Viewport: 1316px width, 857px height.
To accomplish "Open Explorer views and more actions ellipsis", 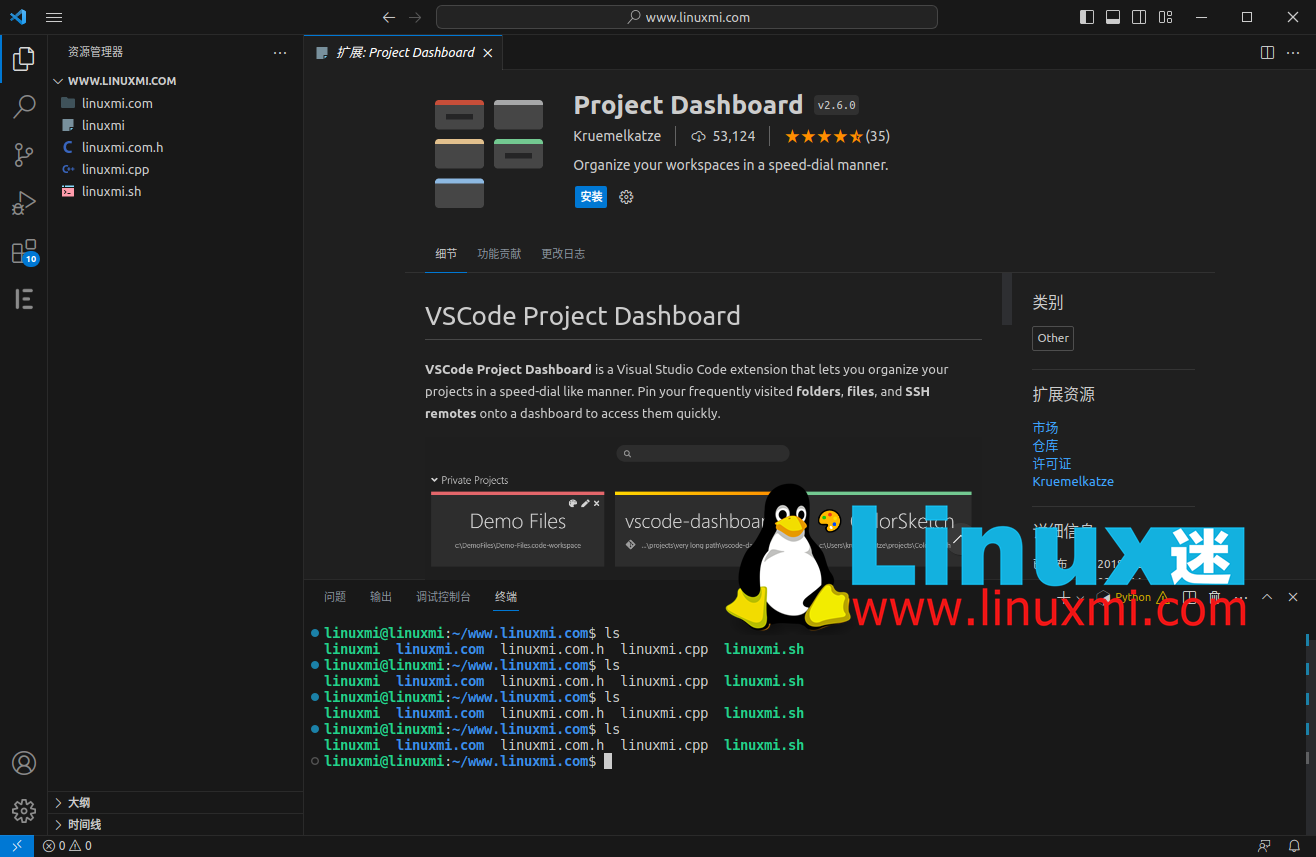I will pos(280,52).
